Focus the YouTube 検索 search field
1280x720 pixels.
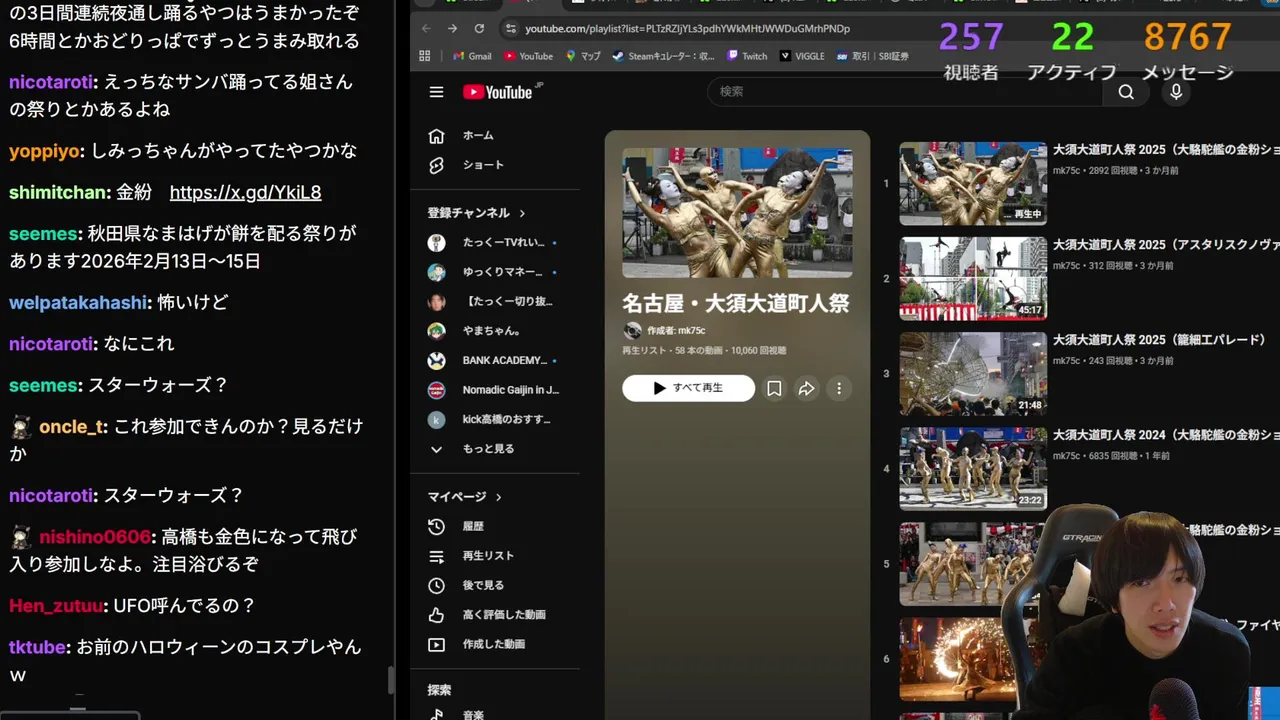tap(905, 92)
